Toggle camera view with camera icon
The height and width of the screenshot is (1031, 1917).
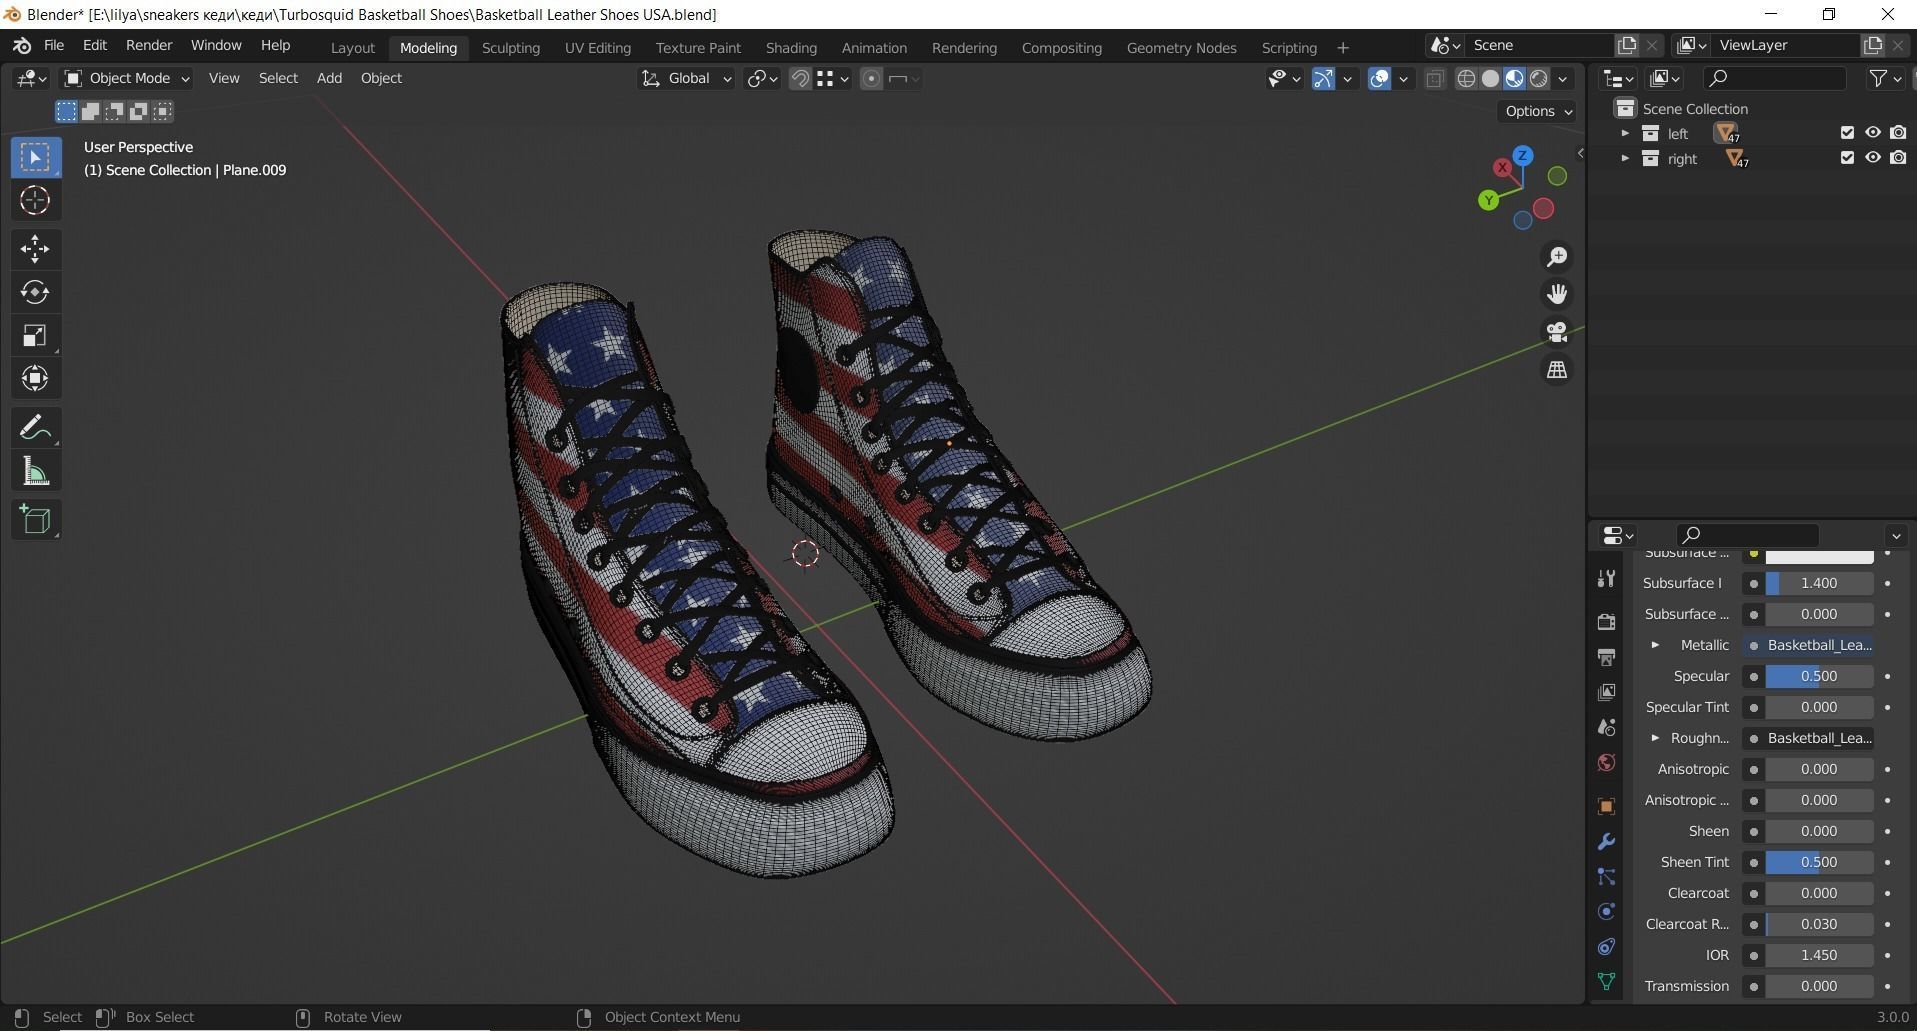[1557, 332]
